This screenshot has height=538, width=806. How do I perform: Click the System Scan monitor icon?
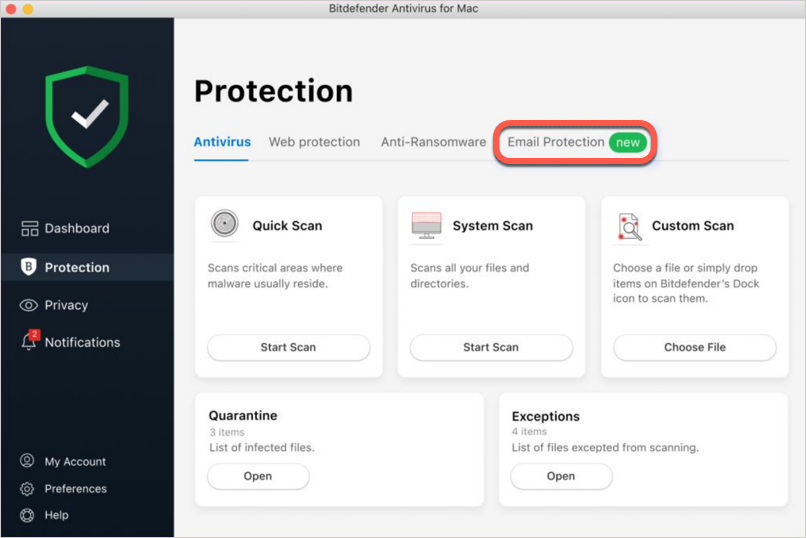426,225
